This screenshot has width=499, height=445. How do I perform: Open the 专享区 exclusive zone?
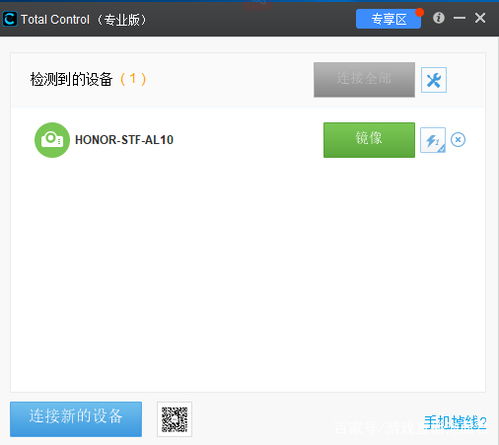(x=388, y=19)
